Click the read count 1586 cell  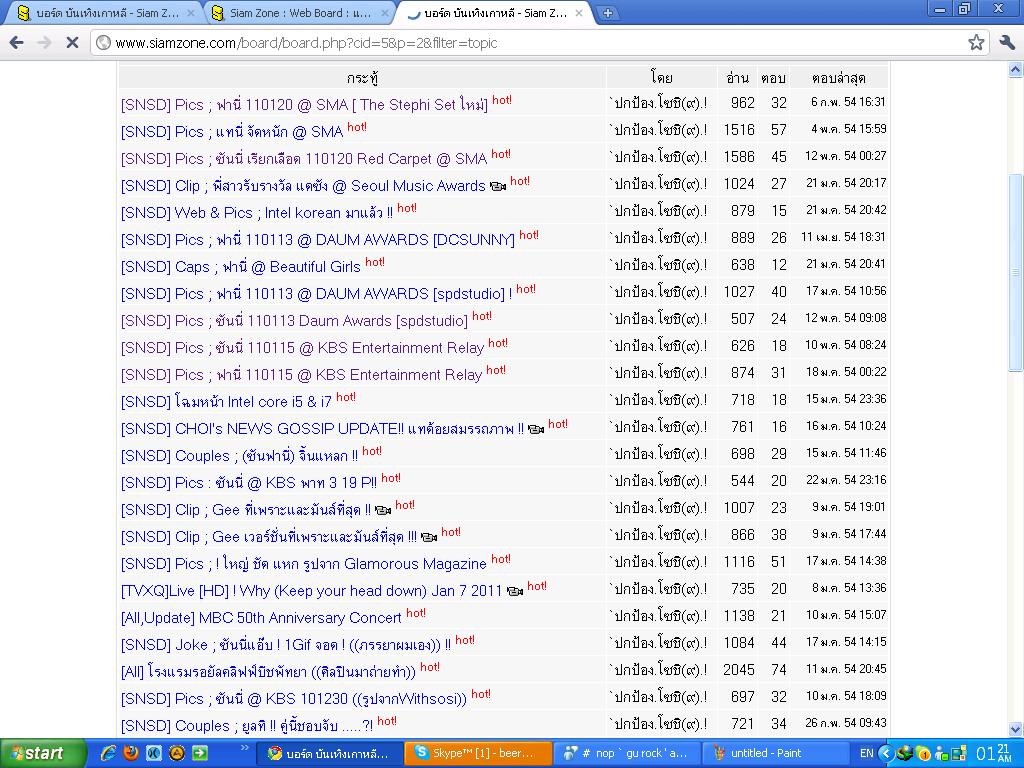(739, 157)
